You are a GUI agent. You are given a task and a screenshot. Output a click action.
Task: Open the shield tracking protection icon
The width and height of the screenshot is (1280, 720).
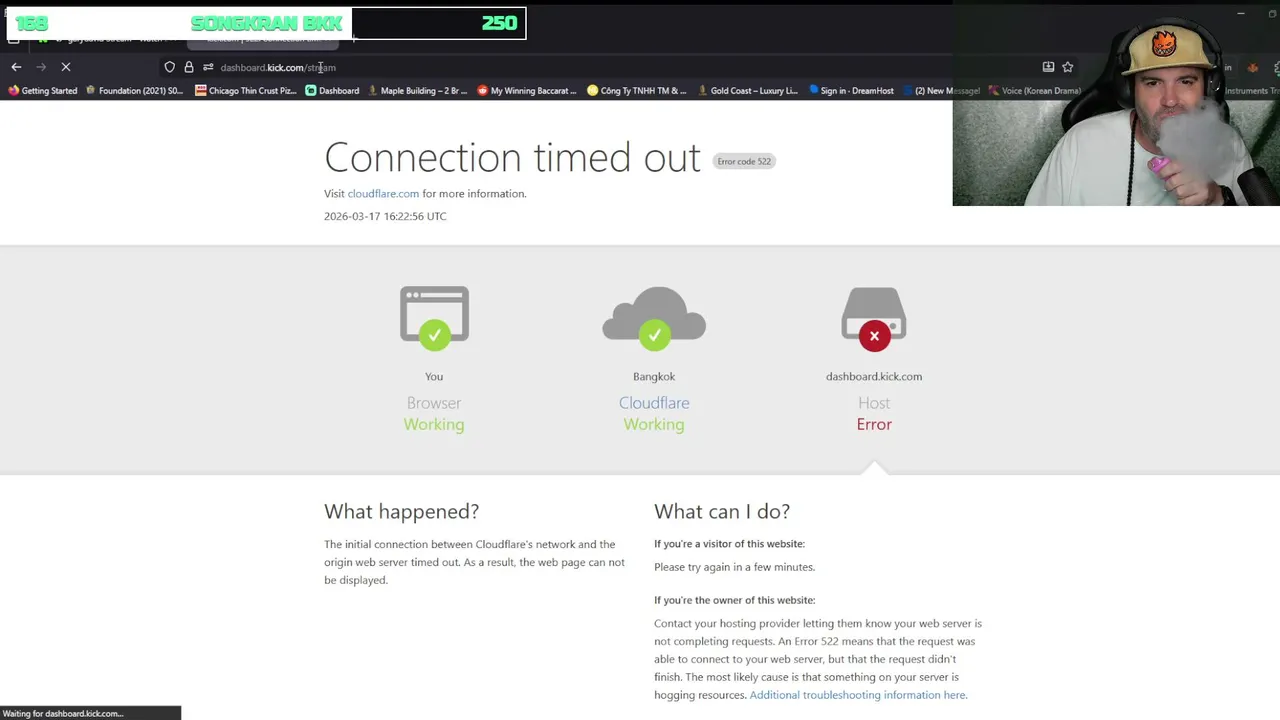(x=169, y=67)
